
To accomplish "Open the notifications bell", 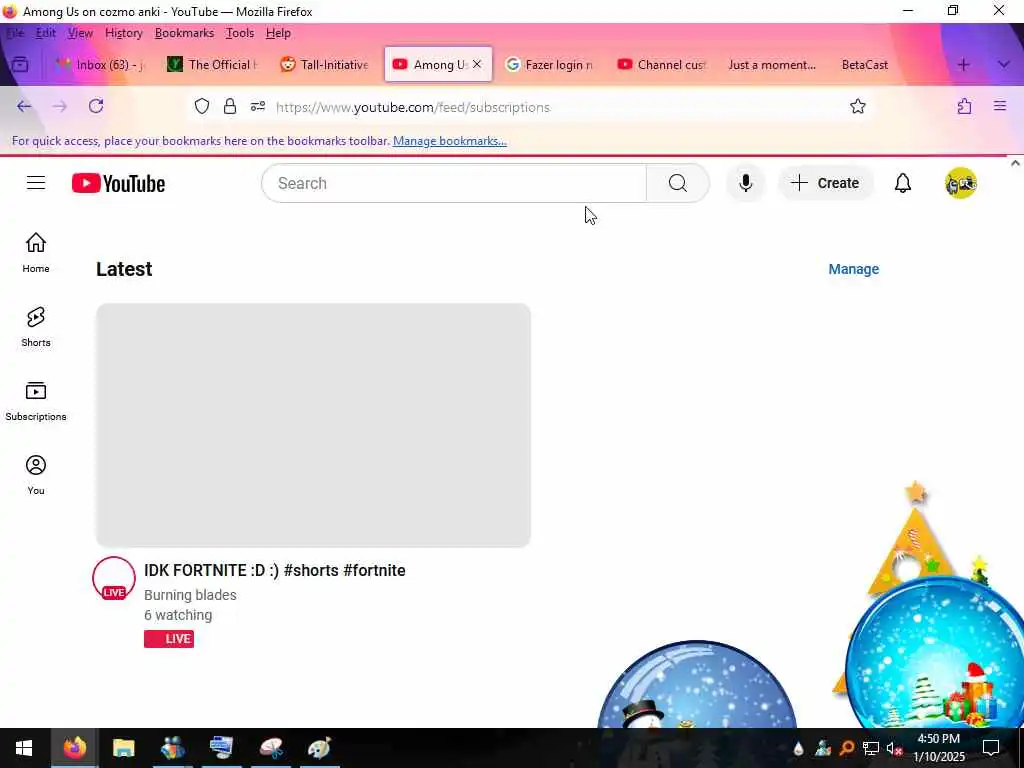I will coord(903,184).
